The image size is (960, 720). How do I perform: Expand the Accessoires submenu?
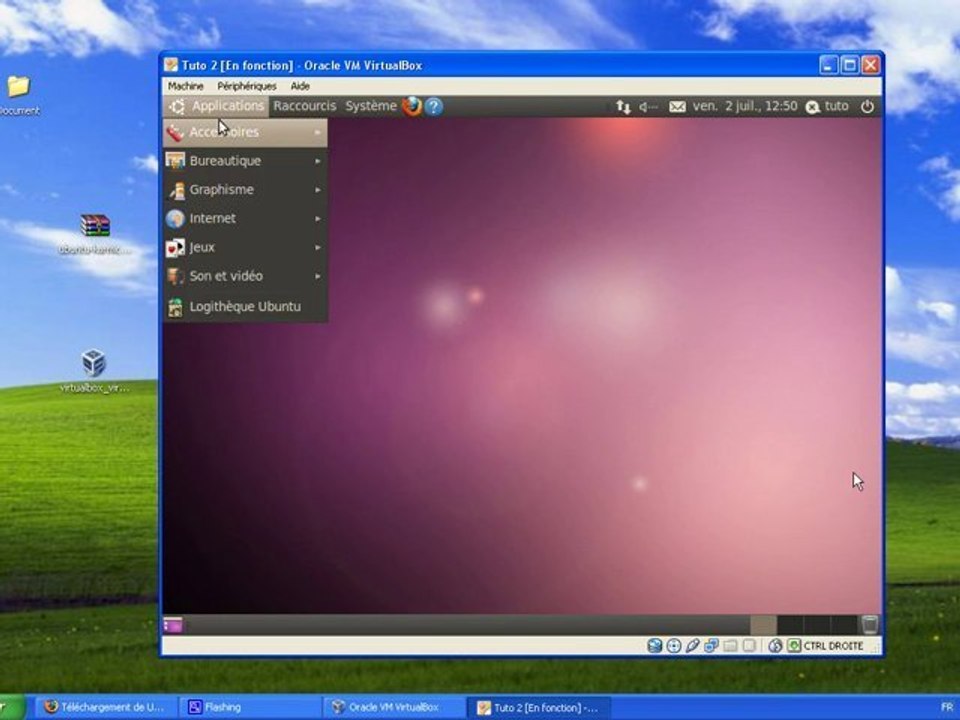245,132
